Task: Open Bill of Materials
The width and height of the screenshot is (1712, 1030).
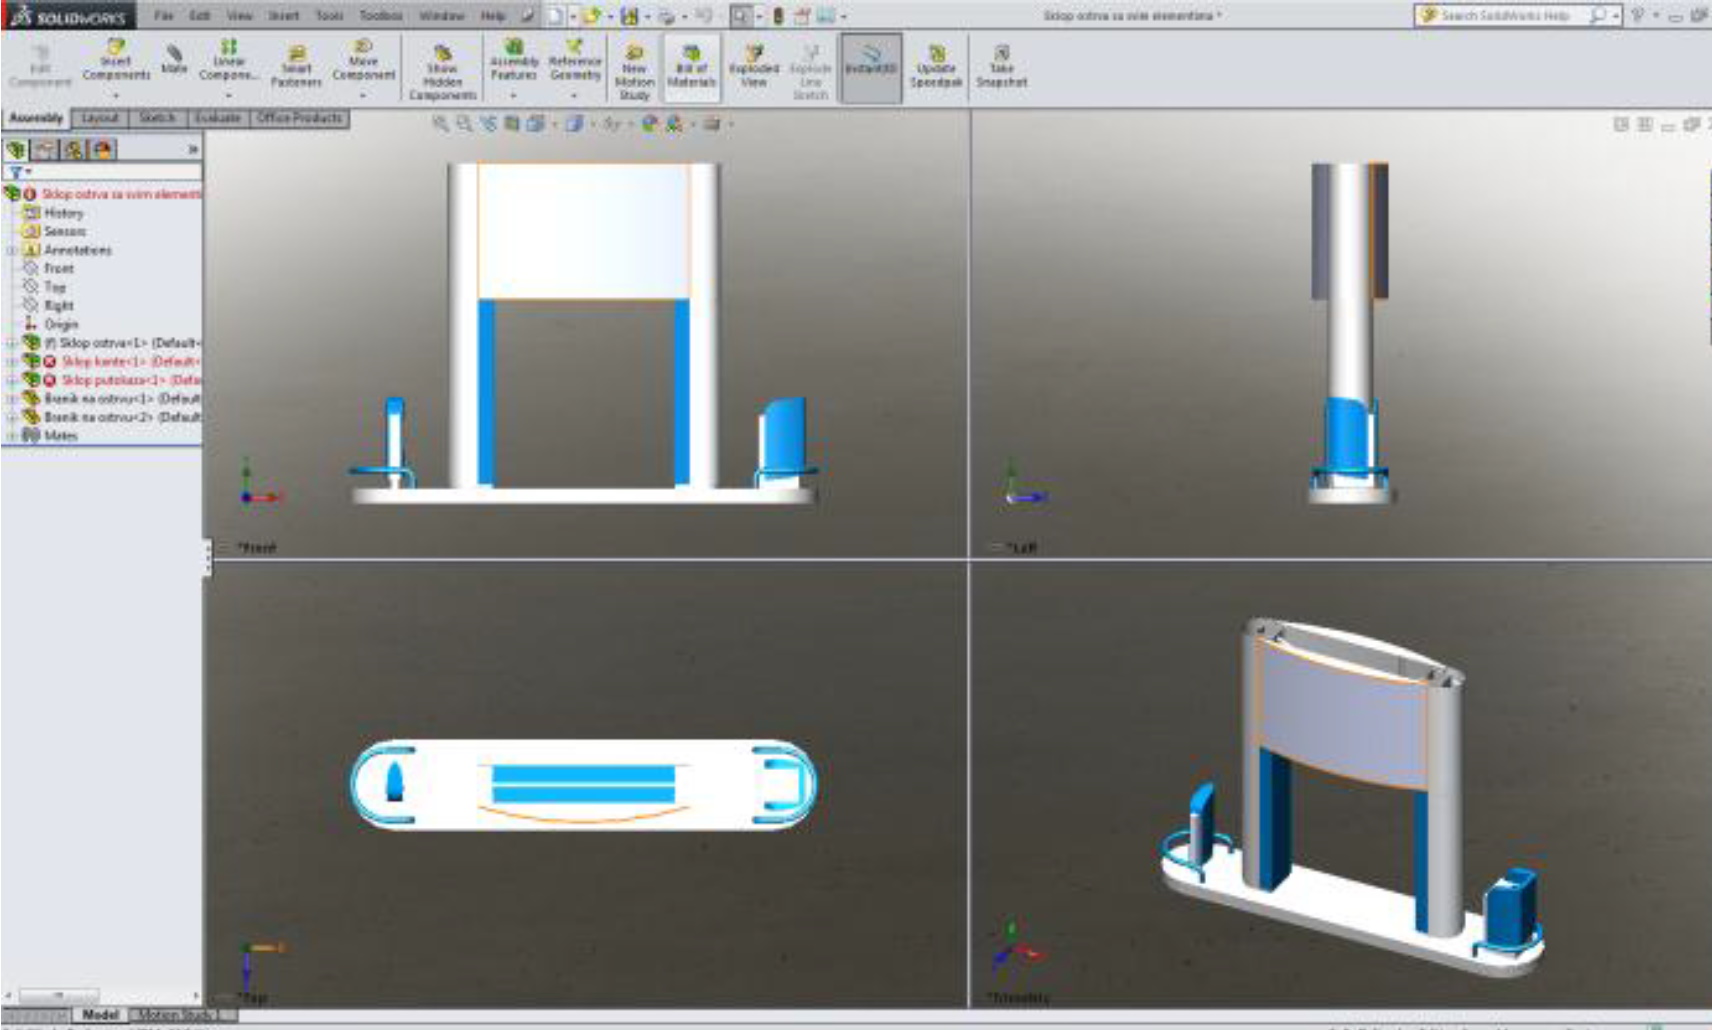Action: (x=691, y=65)
